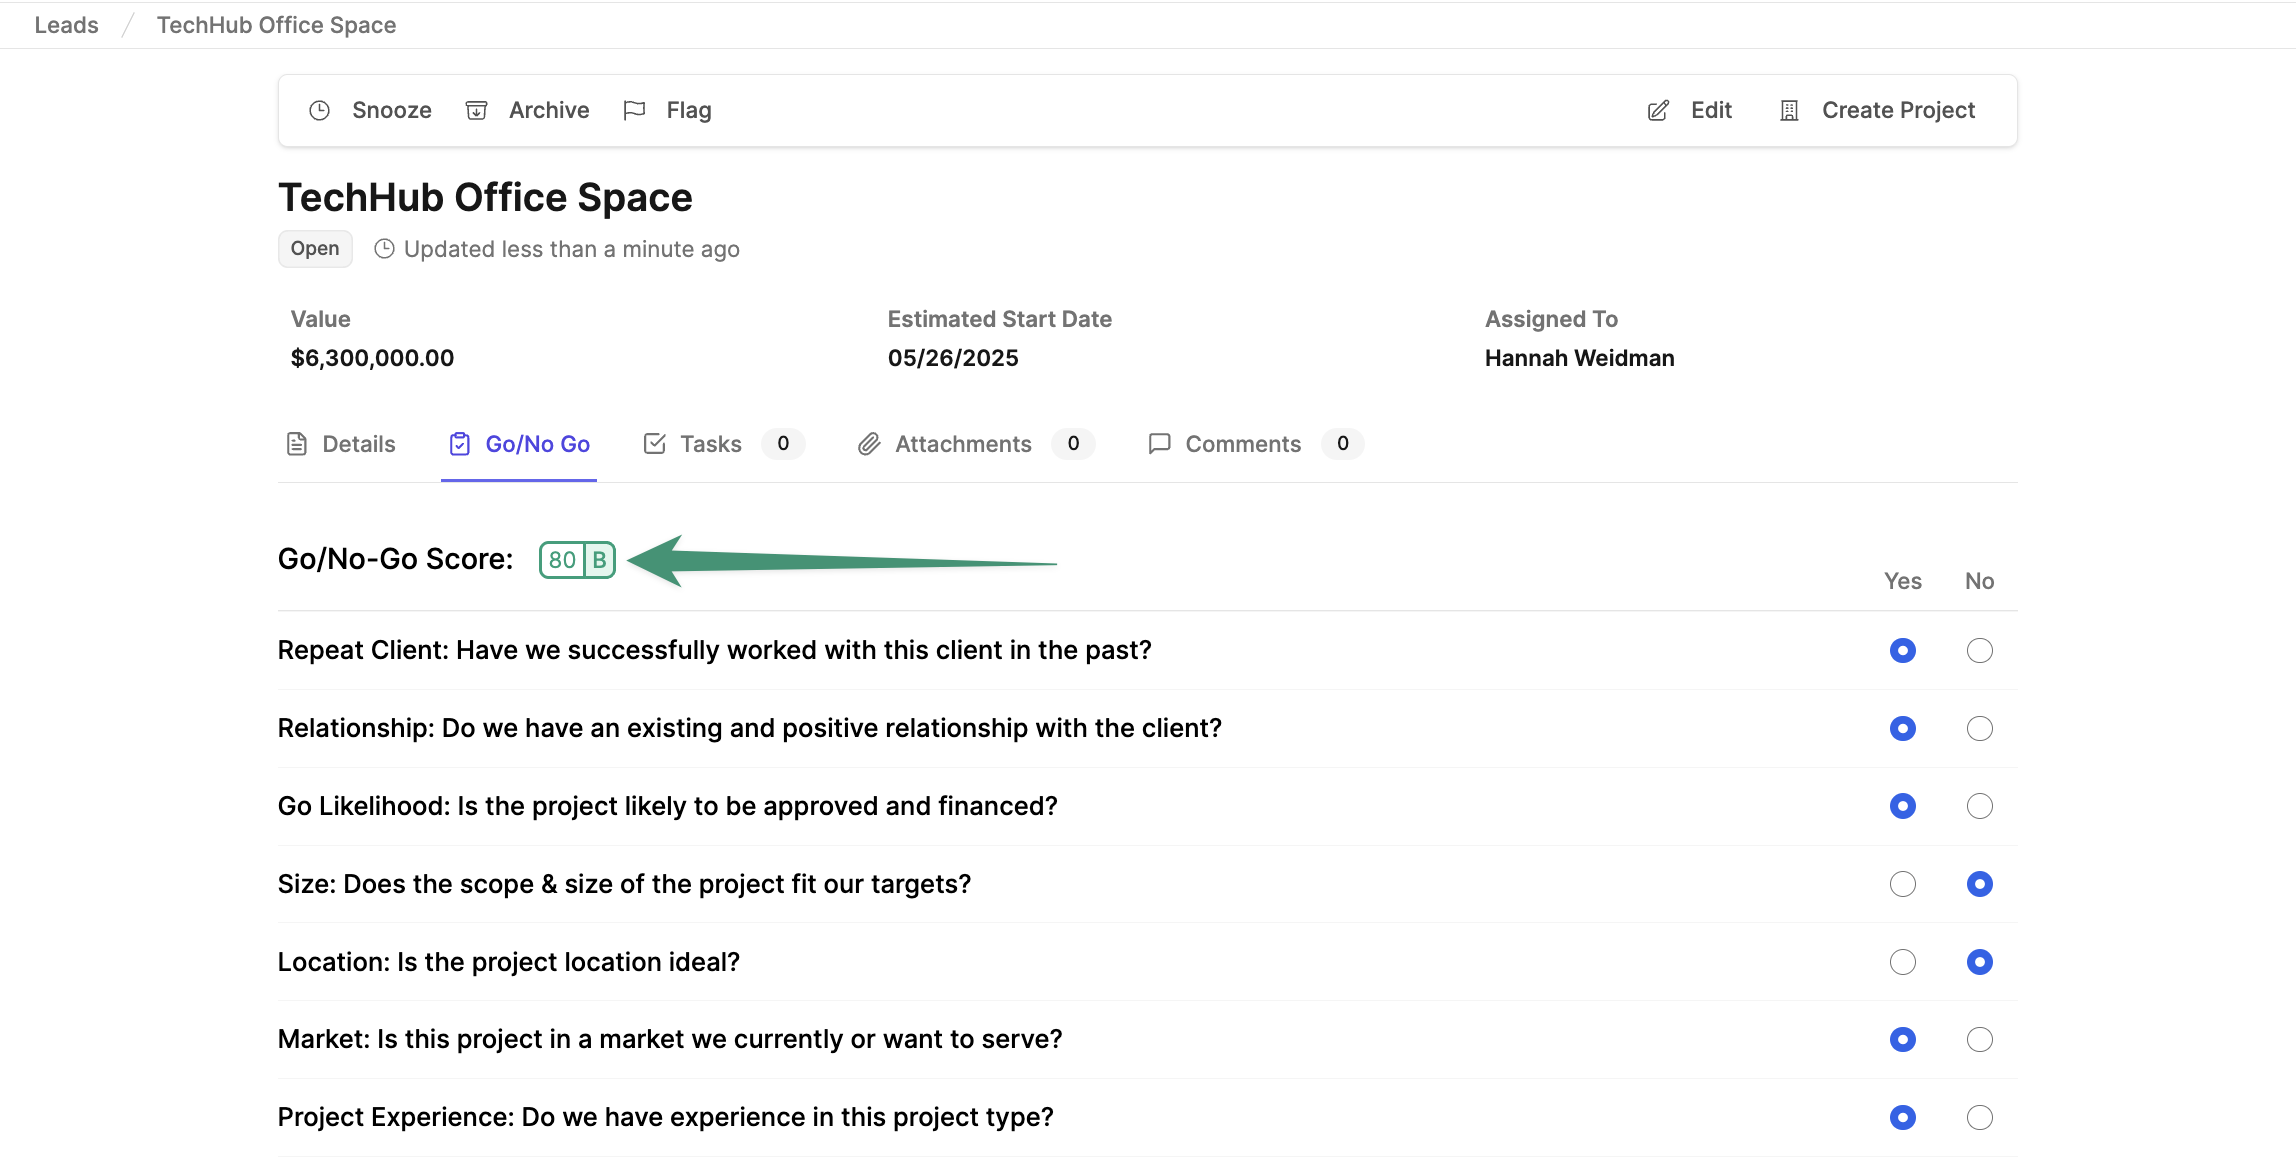Select Yes for Location question
The height and width of the screenshot is (1162, 2296).
coord(1902,962)
